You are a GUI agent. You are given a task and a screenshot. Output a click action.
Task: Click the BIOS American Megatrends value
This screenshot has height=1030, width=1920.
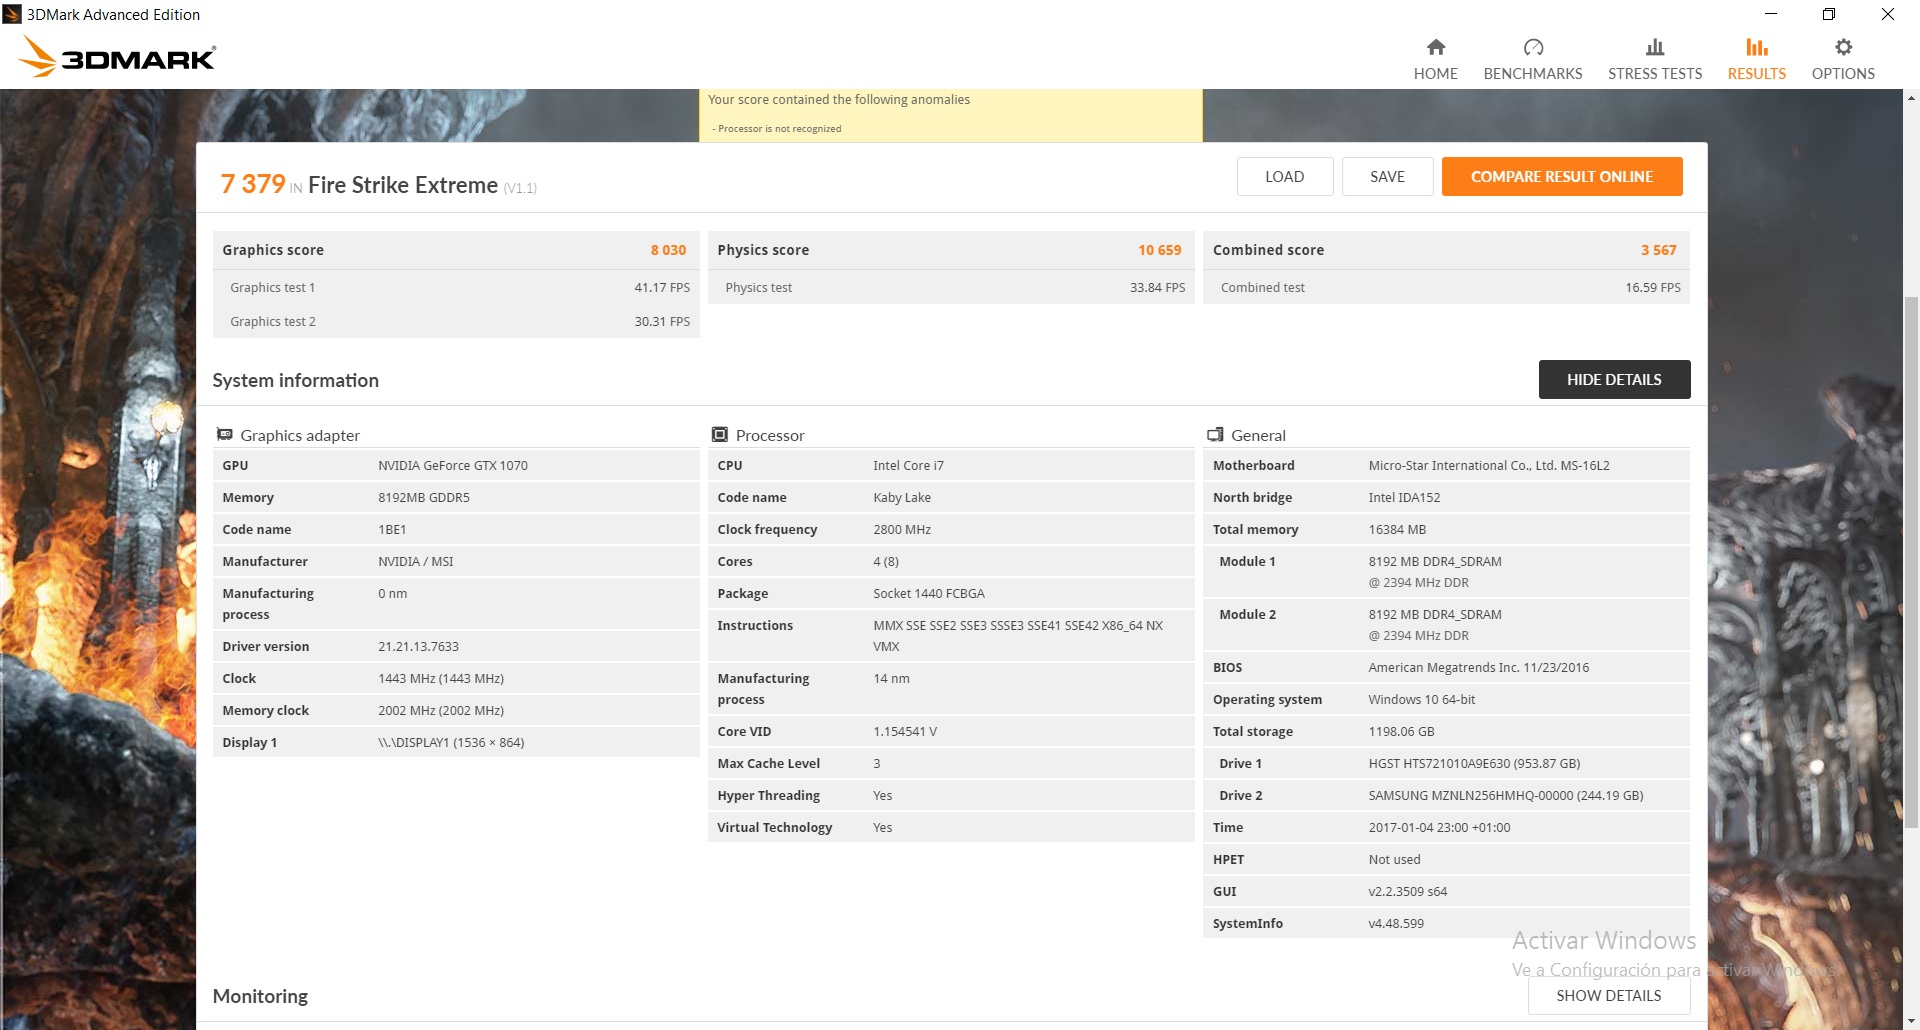point(1478,667)
